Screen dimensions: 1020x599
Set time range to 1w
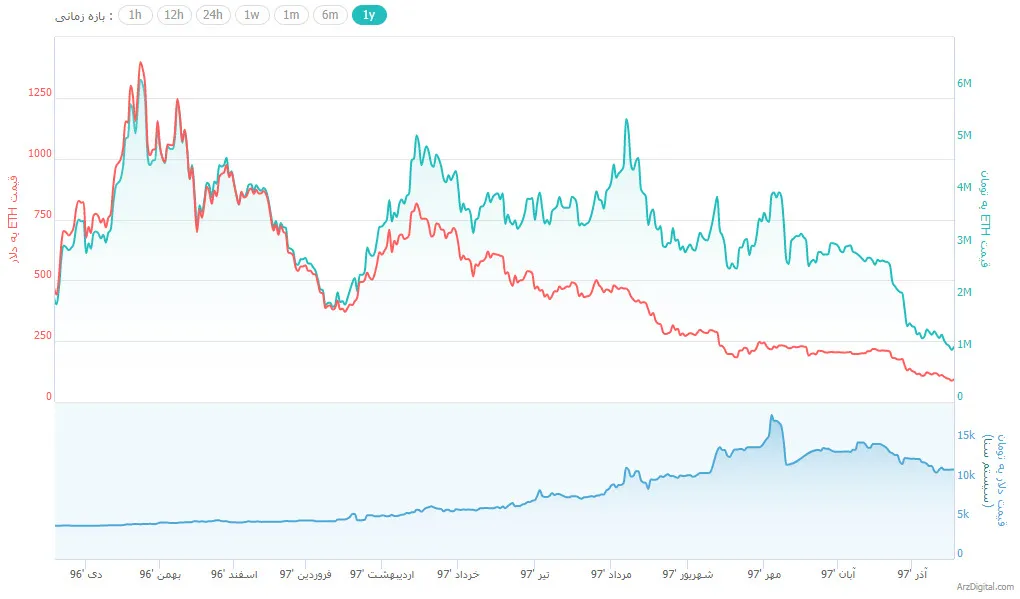point(252,15)
